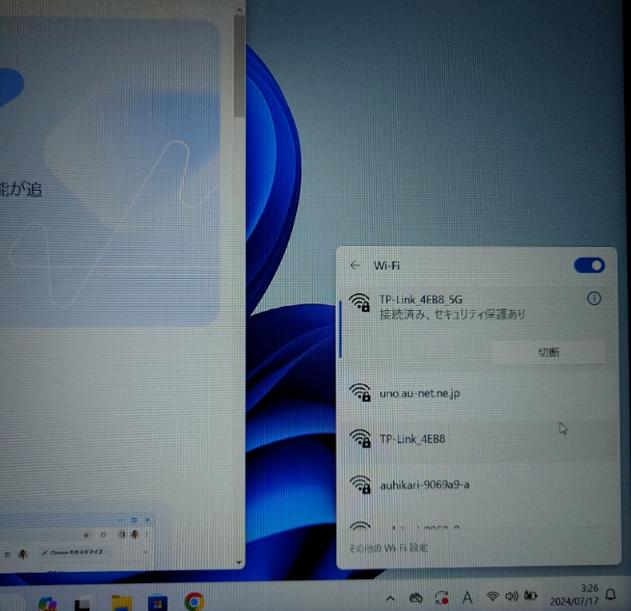The height and width of the screenshot is (611, 631).
Task: Open Copilot from the taskbar
Action: pos(47,604)
